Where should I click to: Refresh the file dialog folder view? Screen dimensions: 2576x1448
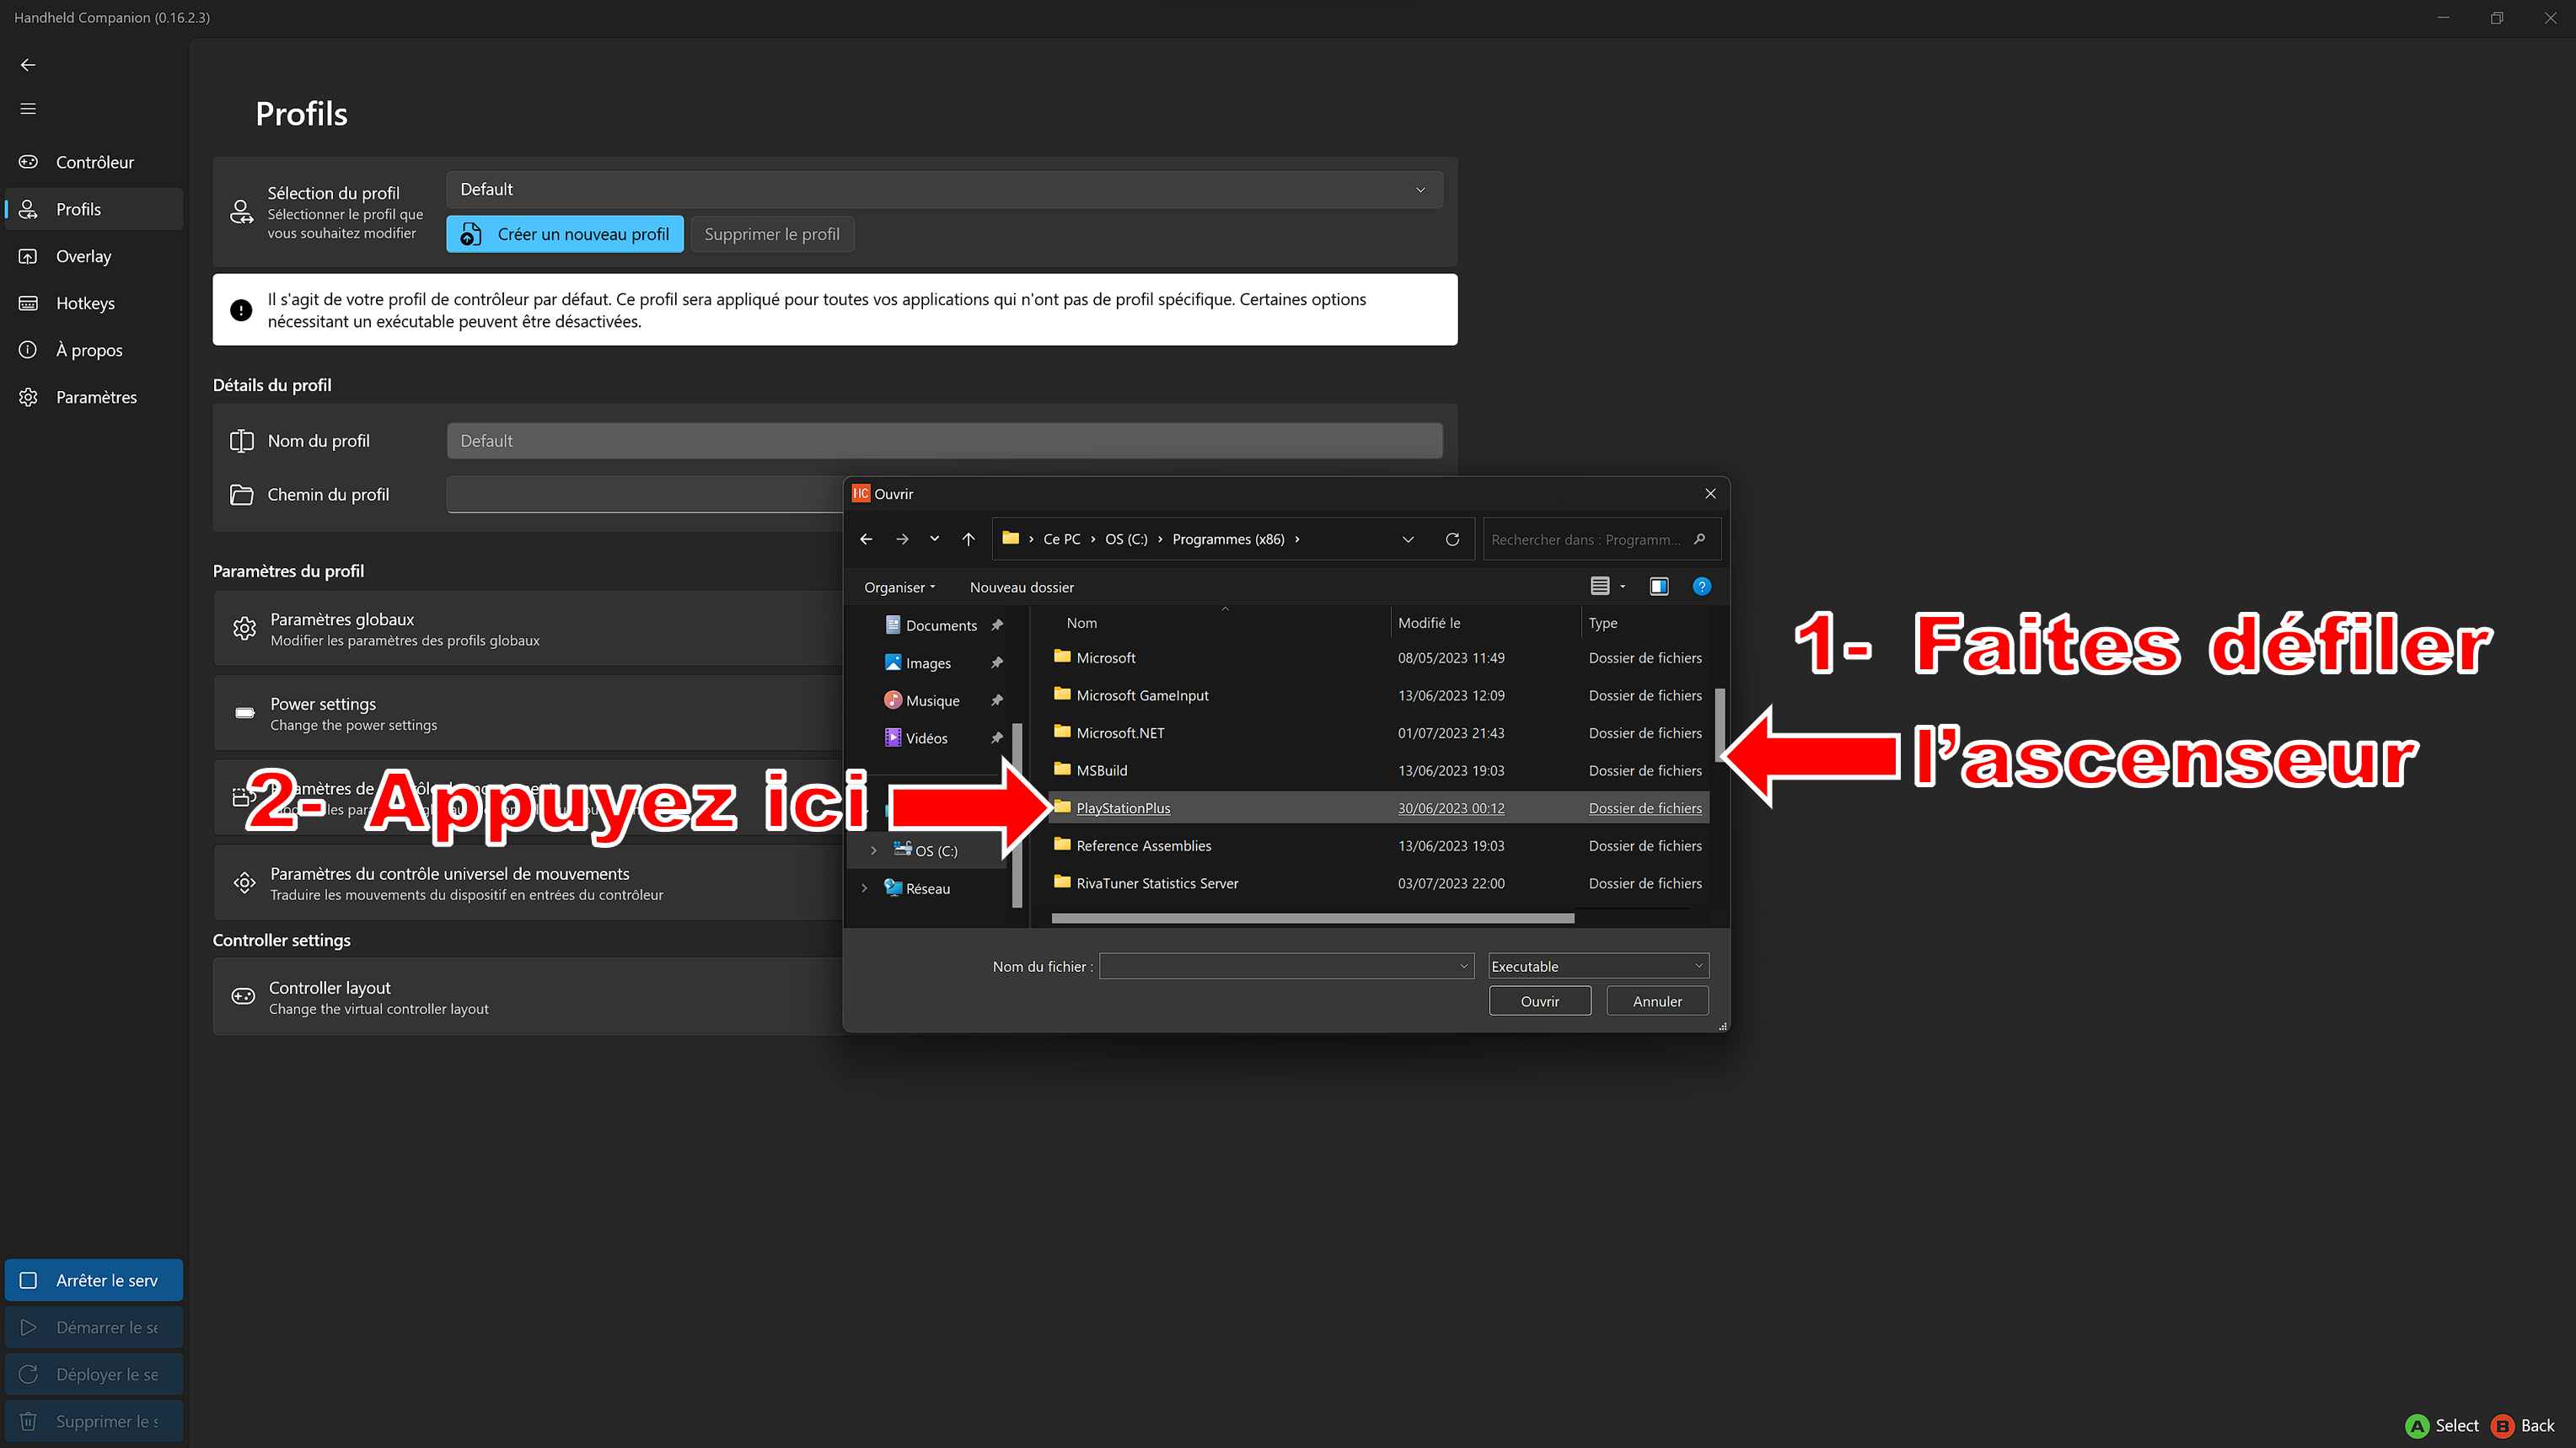(1452, 539)
